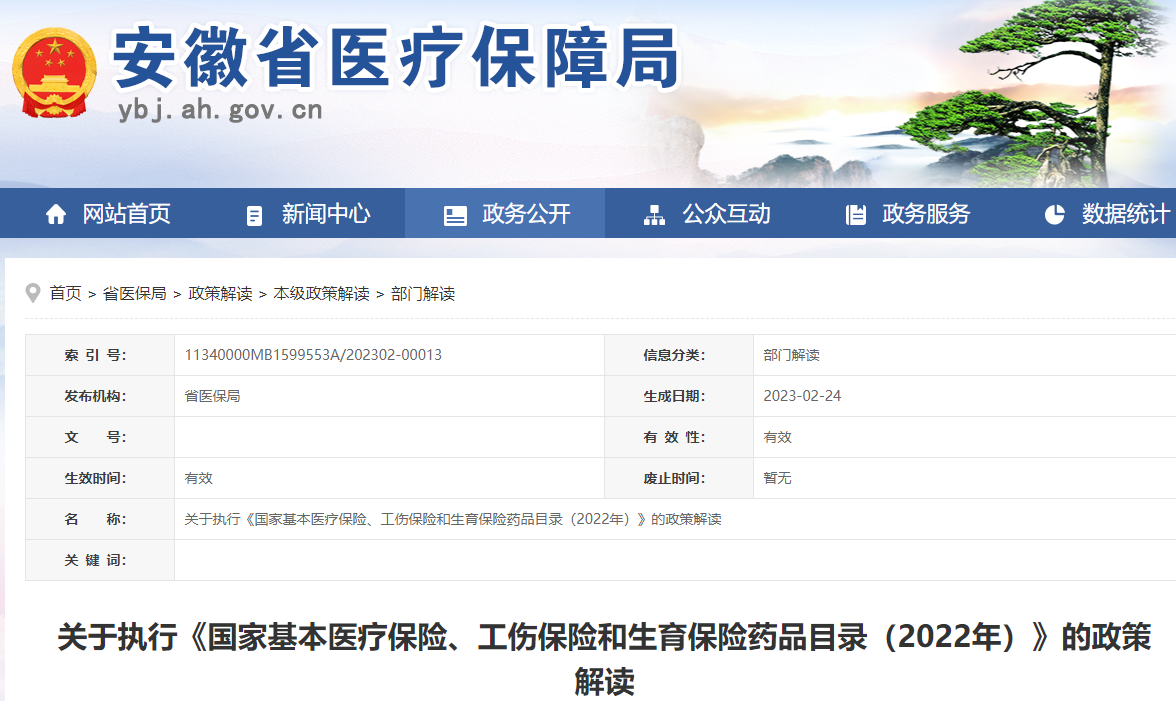Click the 发布机构 label cell
Screen dimensions: 1176x701
click(x=100, y=396)
